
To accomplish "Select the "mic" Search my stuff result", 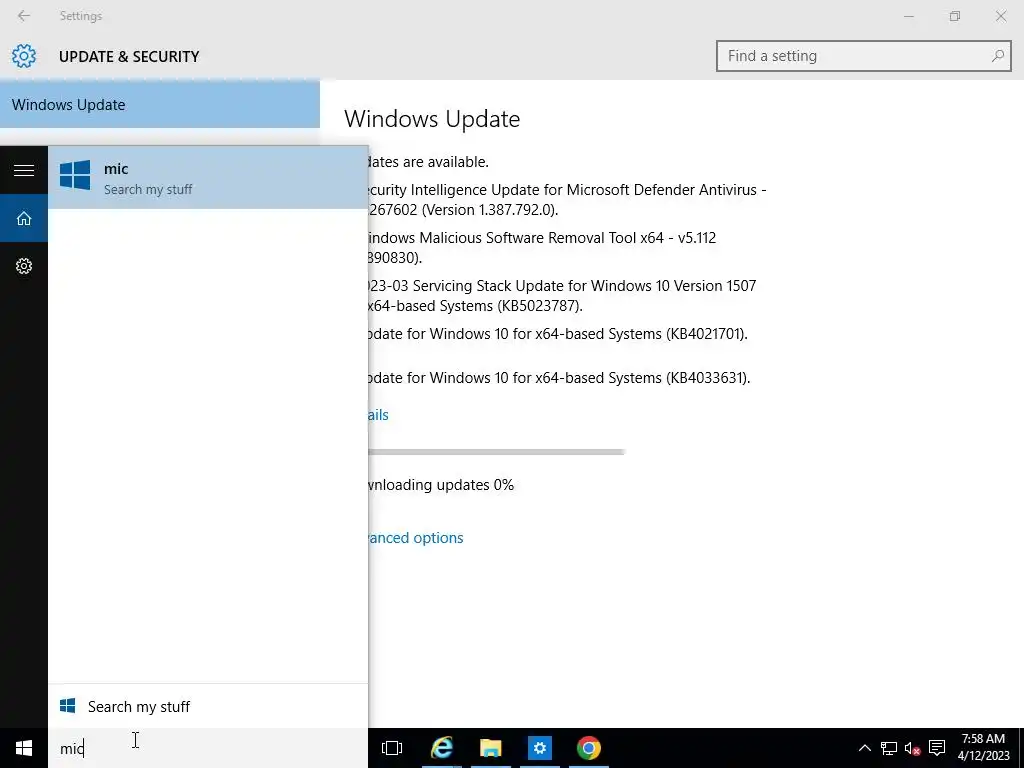I will pos(208,178).
